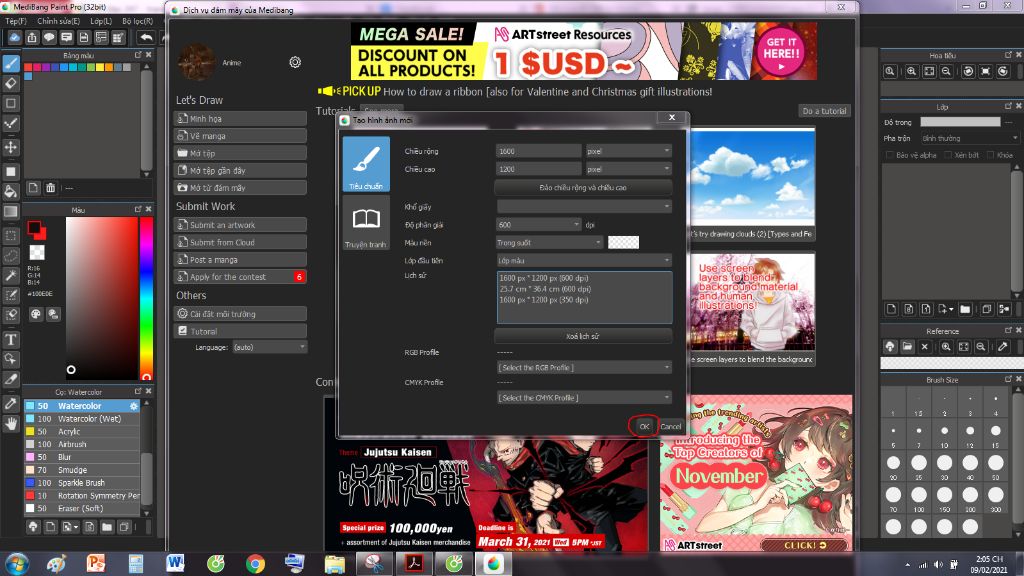Click OK in new image dialog

[x=644, y=426]
